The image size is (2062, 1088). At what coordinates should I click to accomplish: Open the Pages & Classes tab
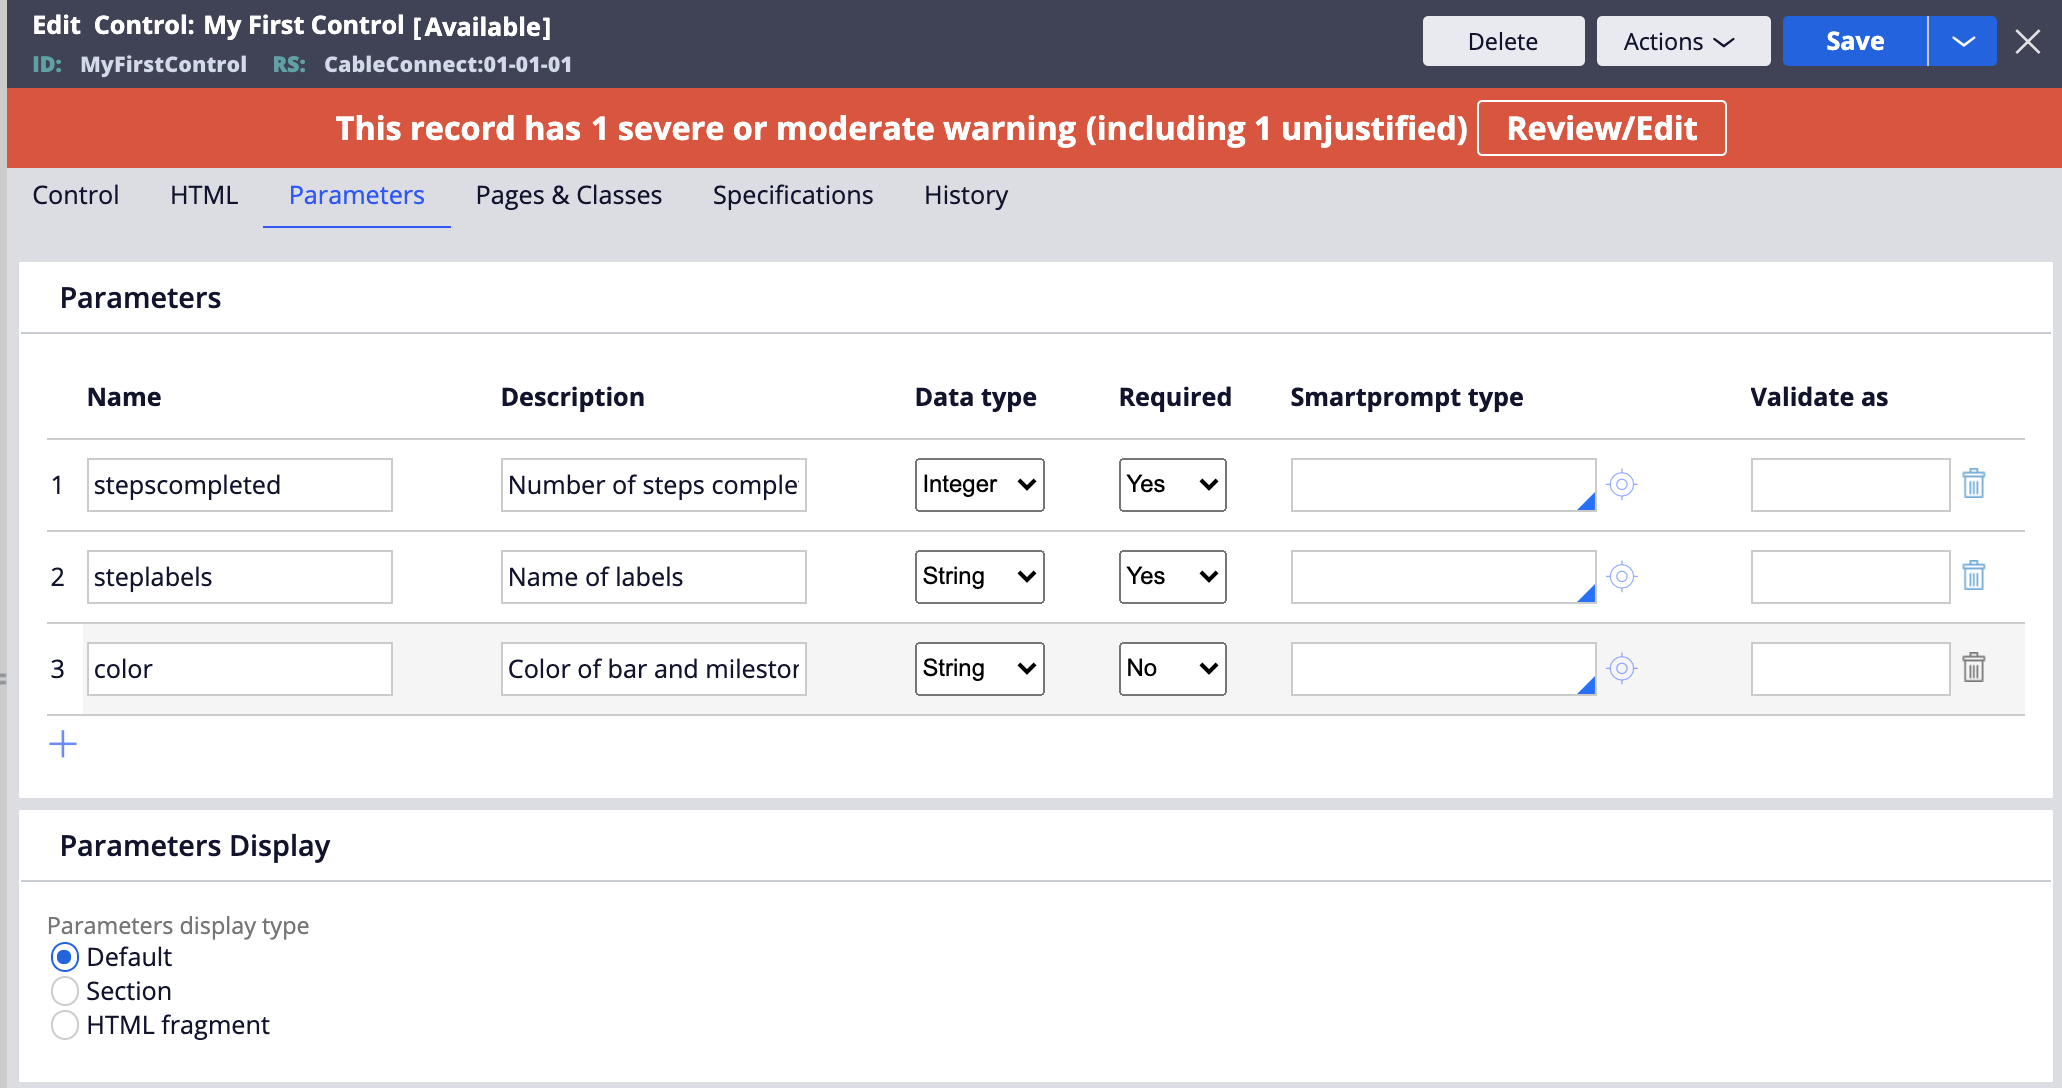point(568,195)
